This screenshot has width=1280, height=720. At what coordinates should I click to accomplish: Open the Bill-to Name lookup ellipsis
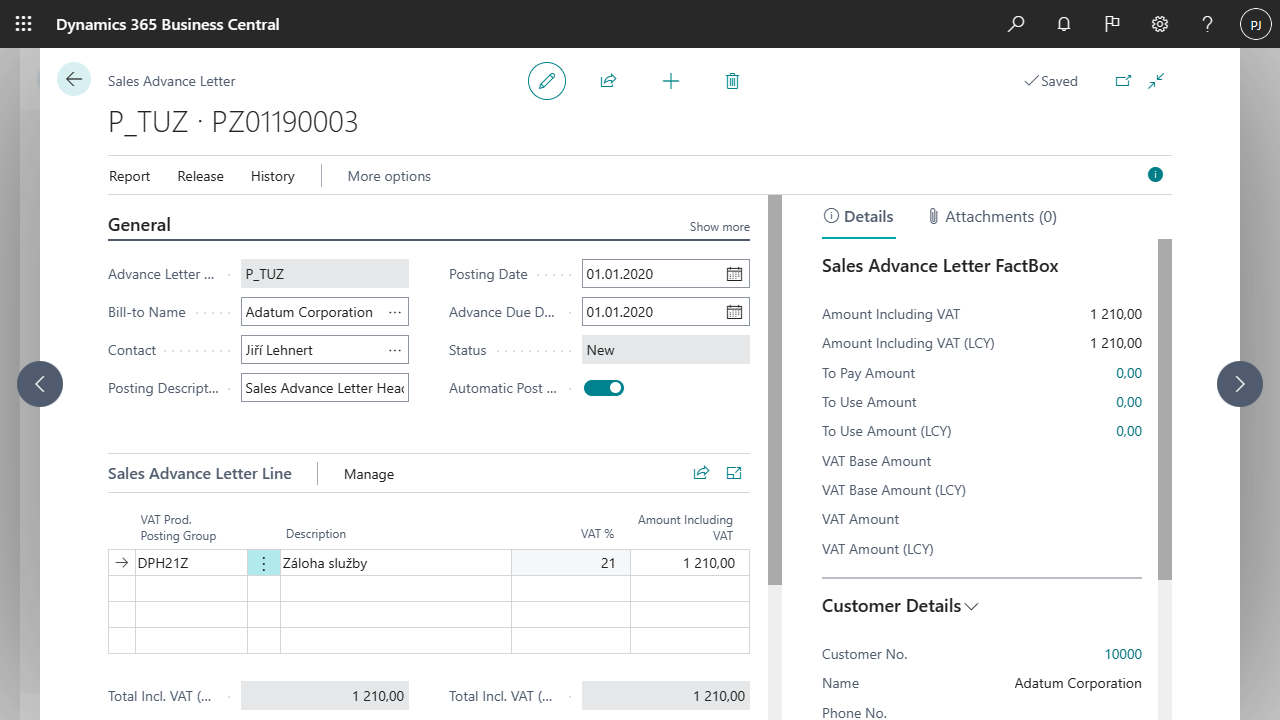[x=395, y=312]
